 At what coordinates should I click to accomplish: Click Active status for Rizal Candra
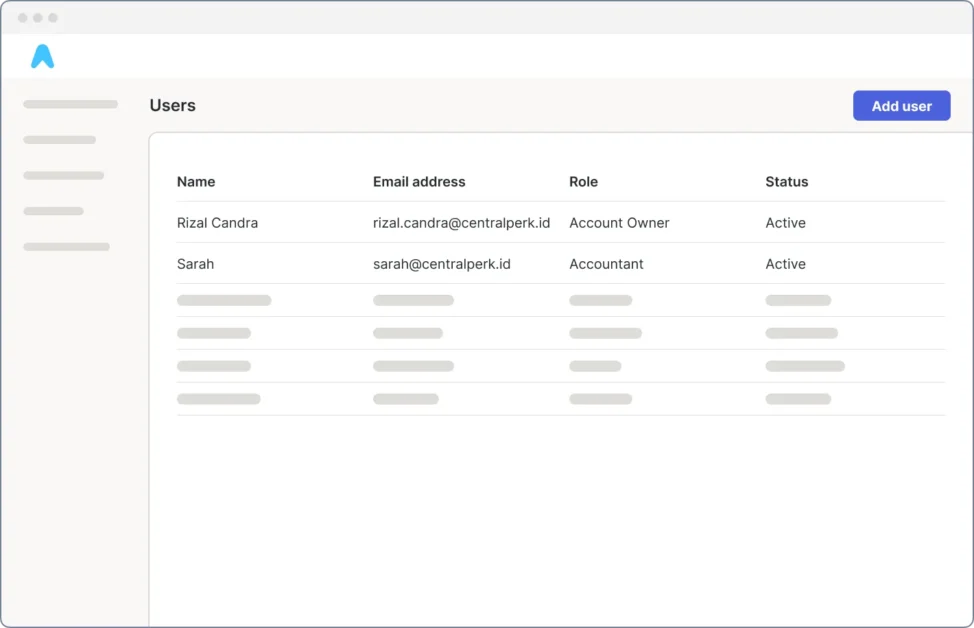tap(785, 223)
